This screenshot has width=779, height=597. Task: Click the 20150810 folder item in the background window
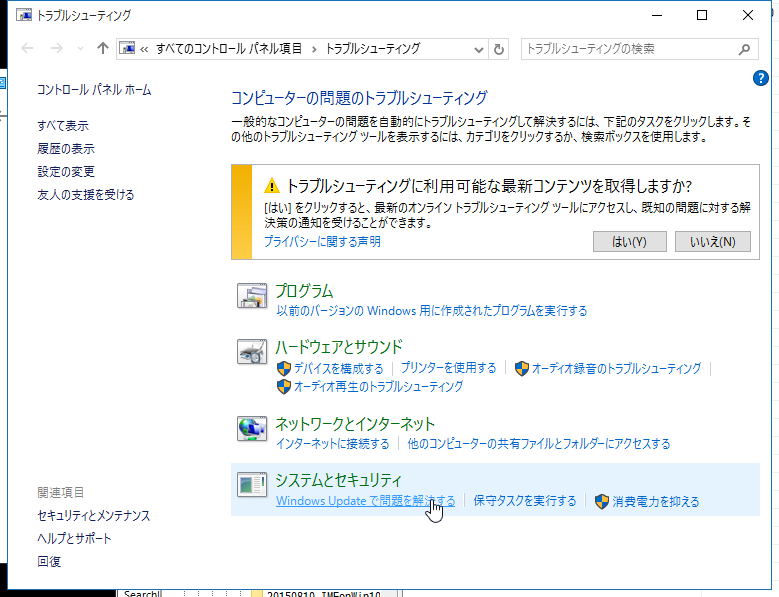point(324,594)
